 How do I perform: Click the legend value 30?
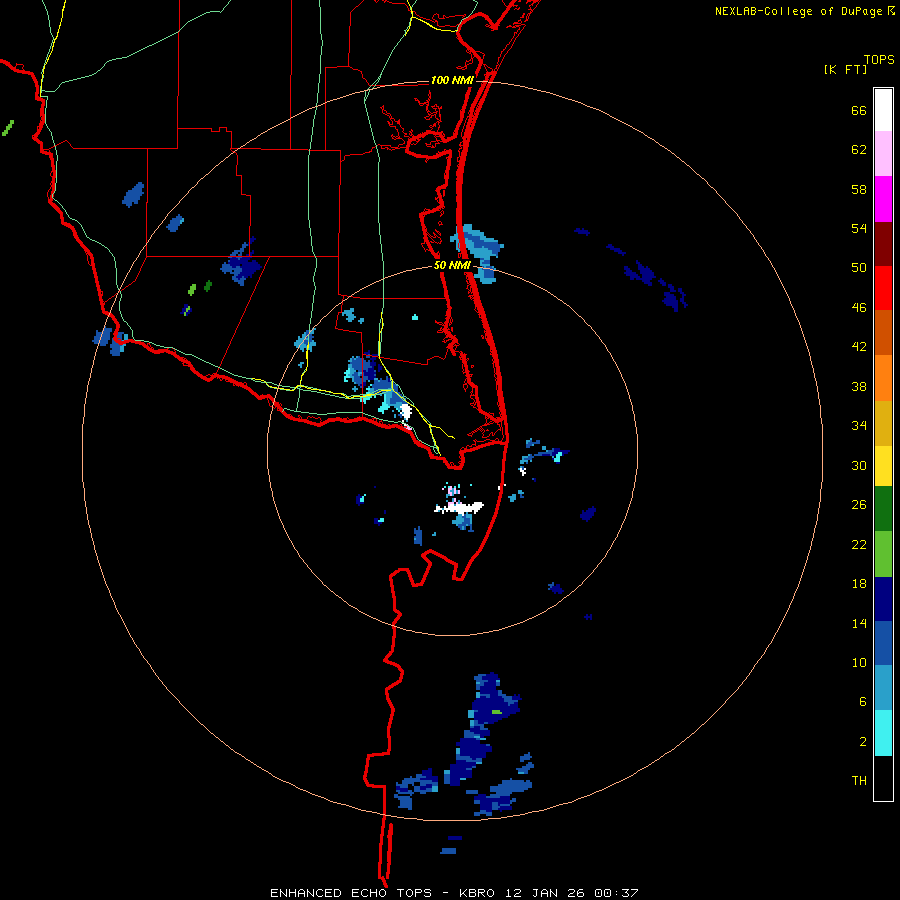[859, 465]
